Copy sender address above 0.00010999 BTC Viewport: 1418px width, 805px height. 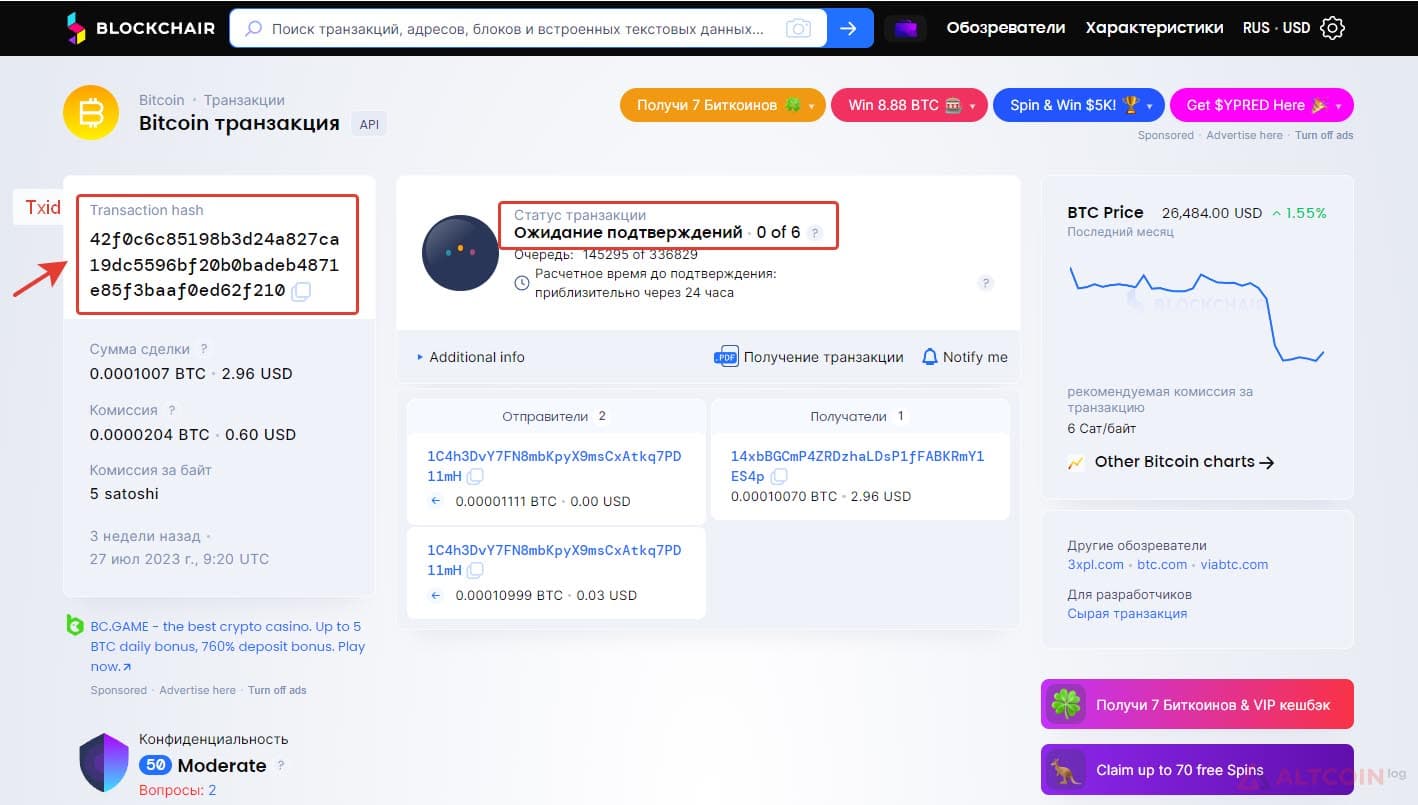point(475,570)
